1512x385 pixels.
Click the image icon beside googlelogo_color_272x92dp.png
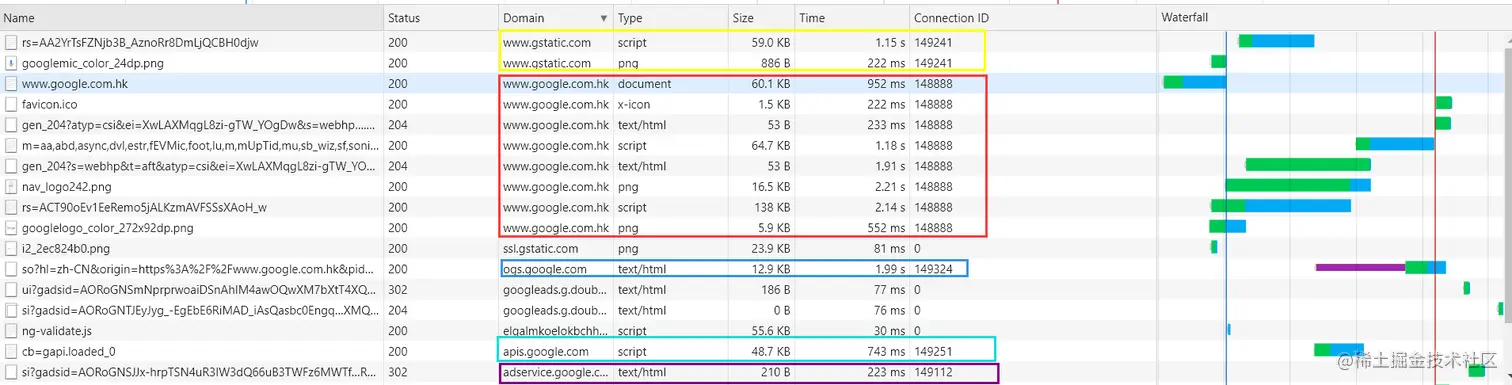pos(11,228)
